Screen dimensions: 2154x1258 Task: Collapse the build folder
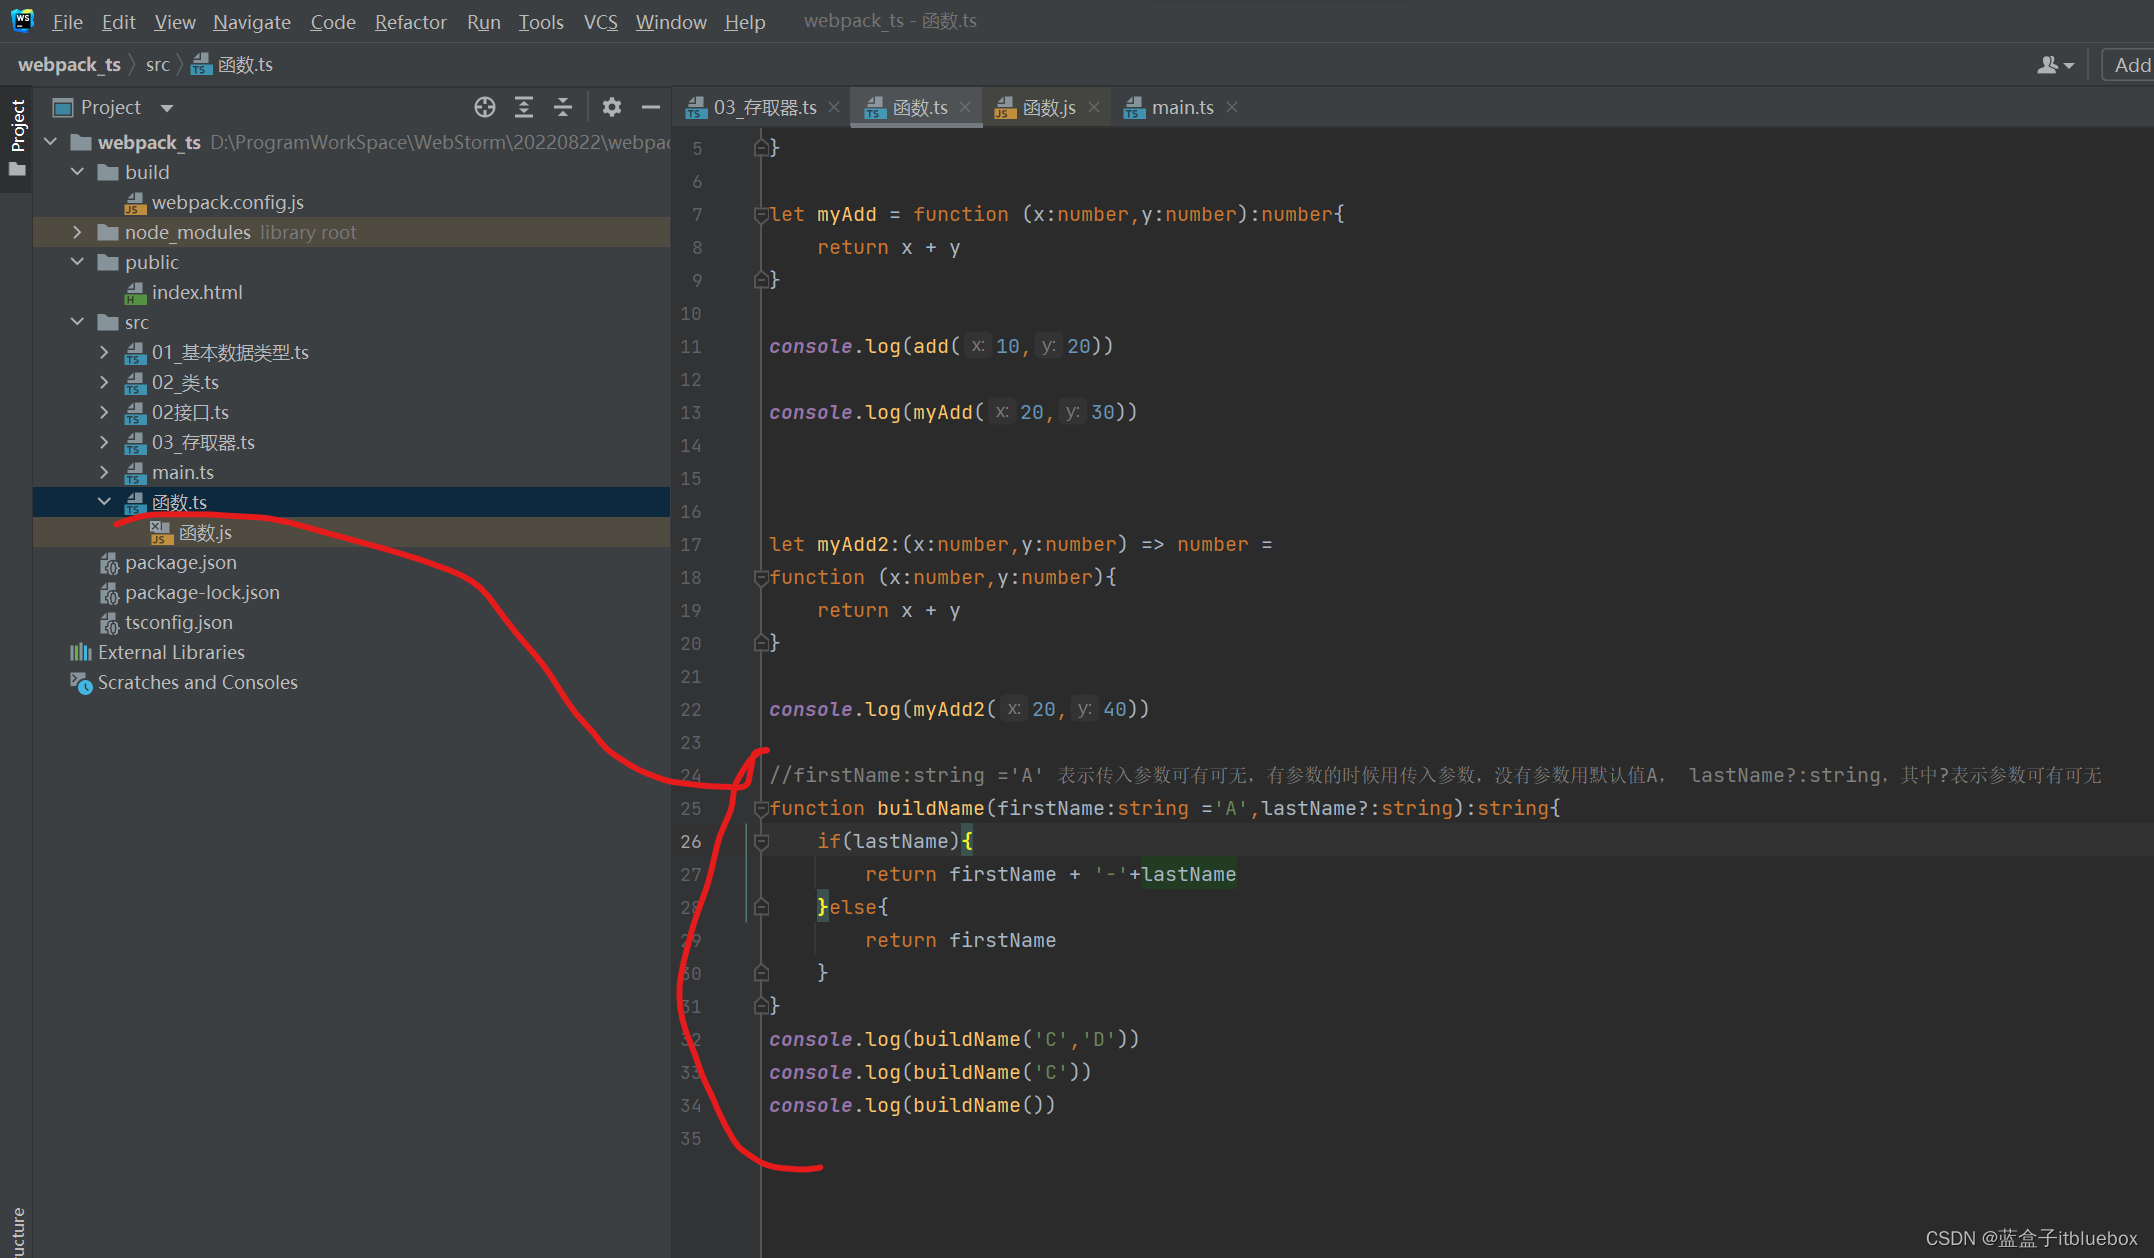coord(78,172)
